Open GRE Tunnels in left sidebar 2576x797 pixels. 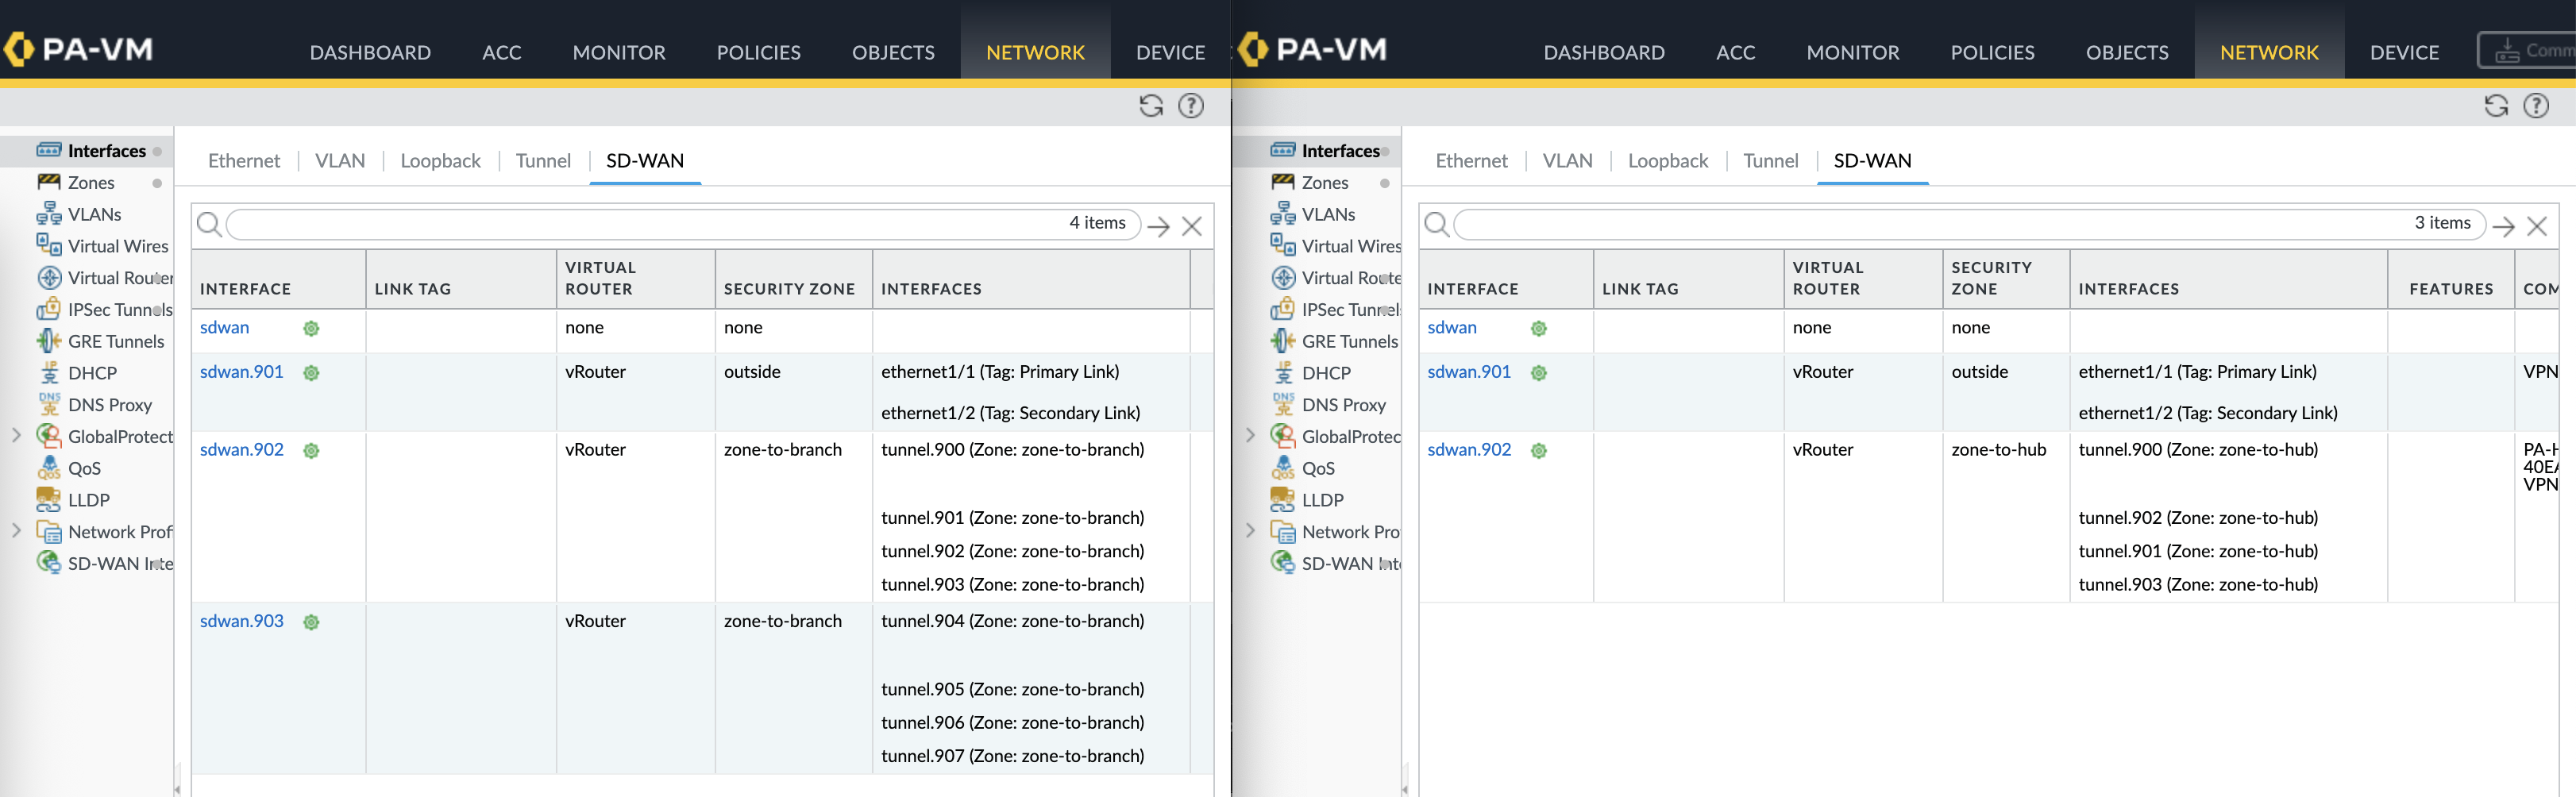point(115,341)
